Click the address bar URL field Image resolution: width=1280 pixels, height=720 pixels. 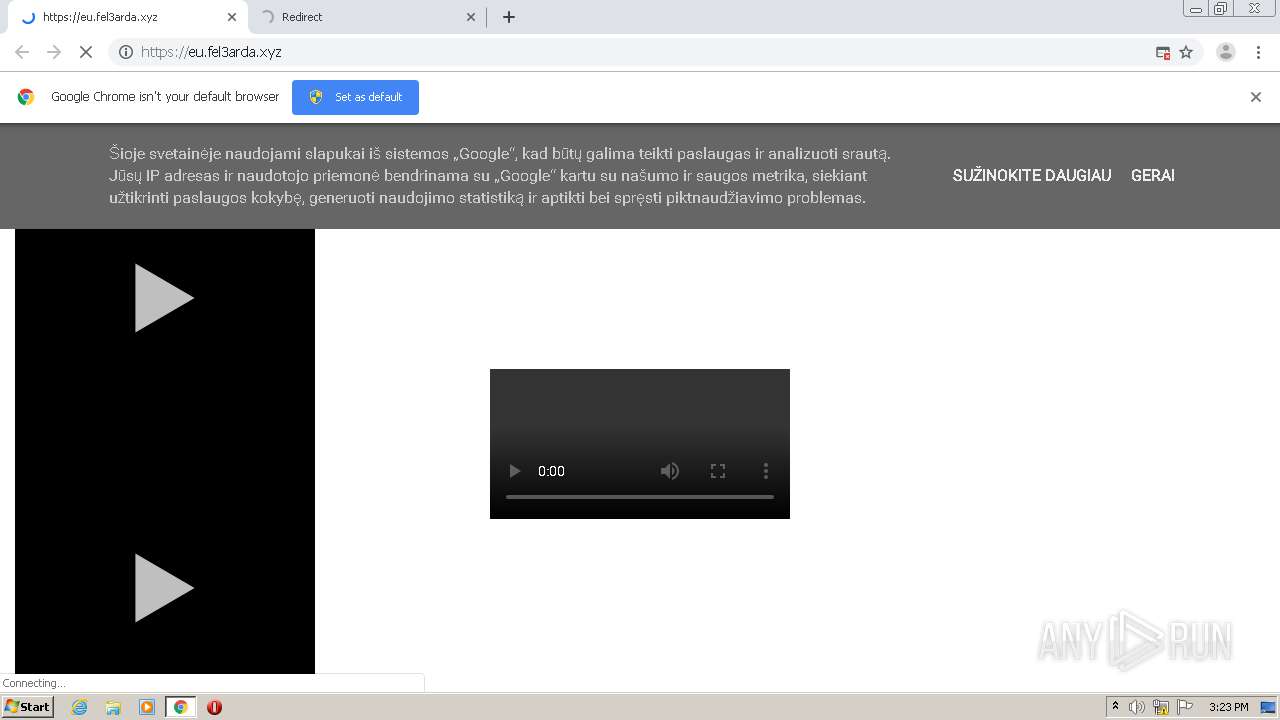[640, 52]
